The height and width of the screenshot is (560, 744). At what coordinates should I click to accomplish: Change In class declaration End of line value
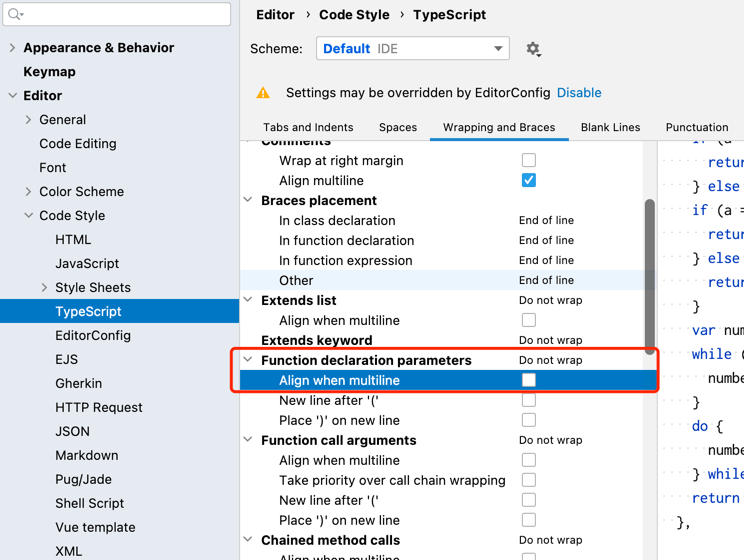[546, 220]
